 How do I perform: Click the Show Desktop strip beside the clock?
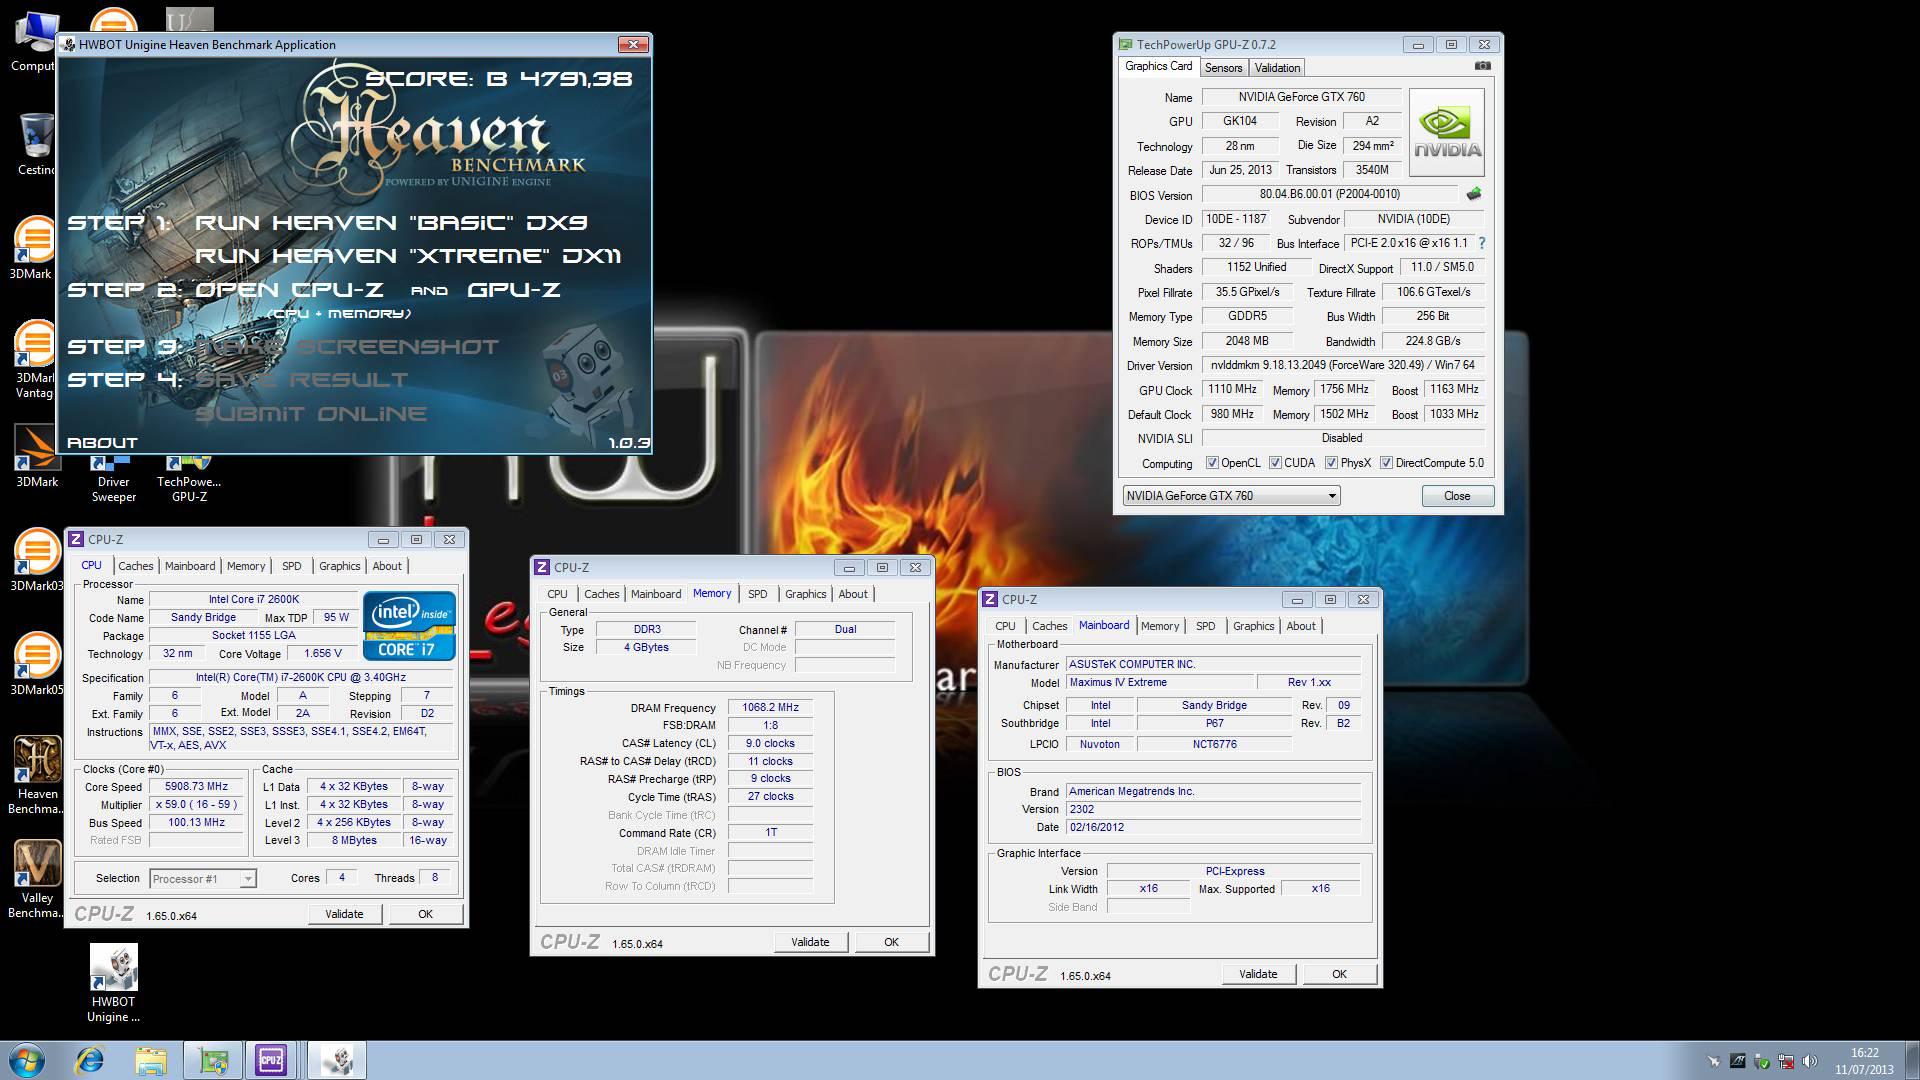click(1912, 1060)
